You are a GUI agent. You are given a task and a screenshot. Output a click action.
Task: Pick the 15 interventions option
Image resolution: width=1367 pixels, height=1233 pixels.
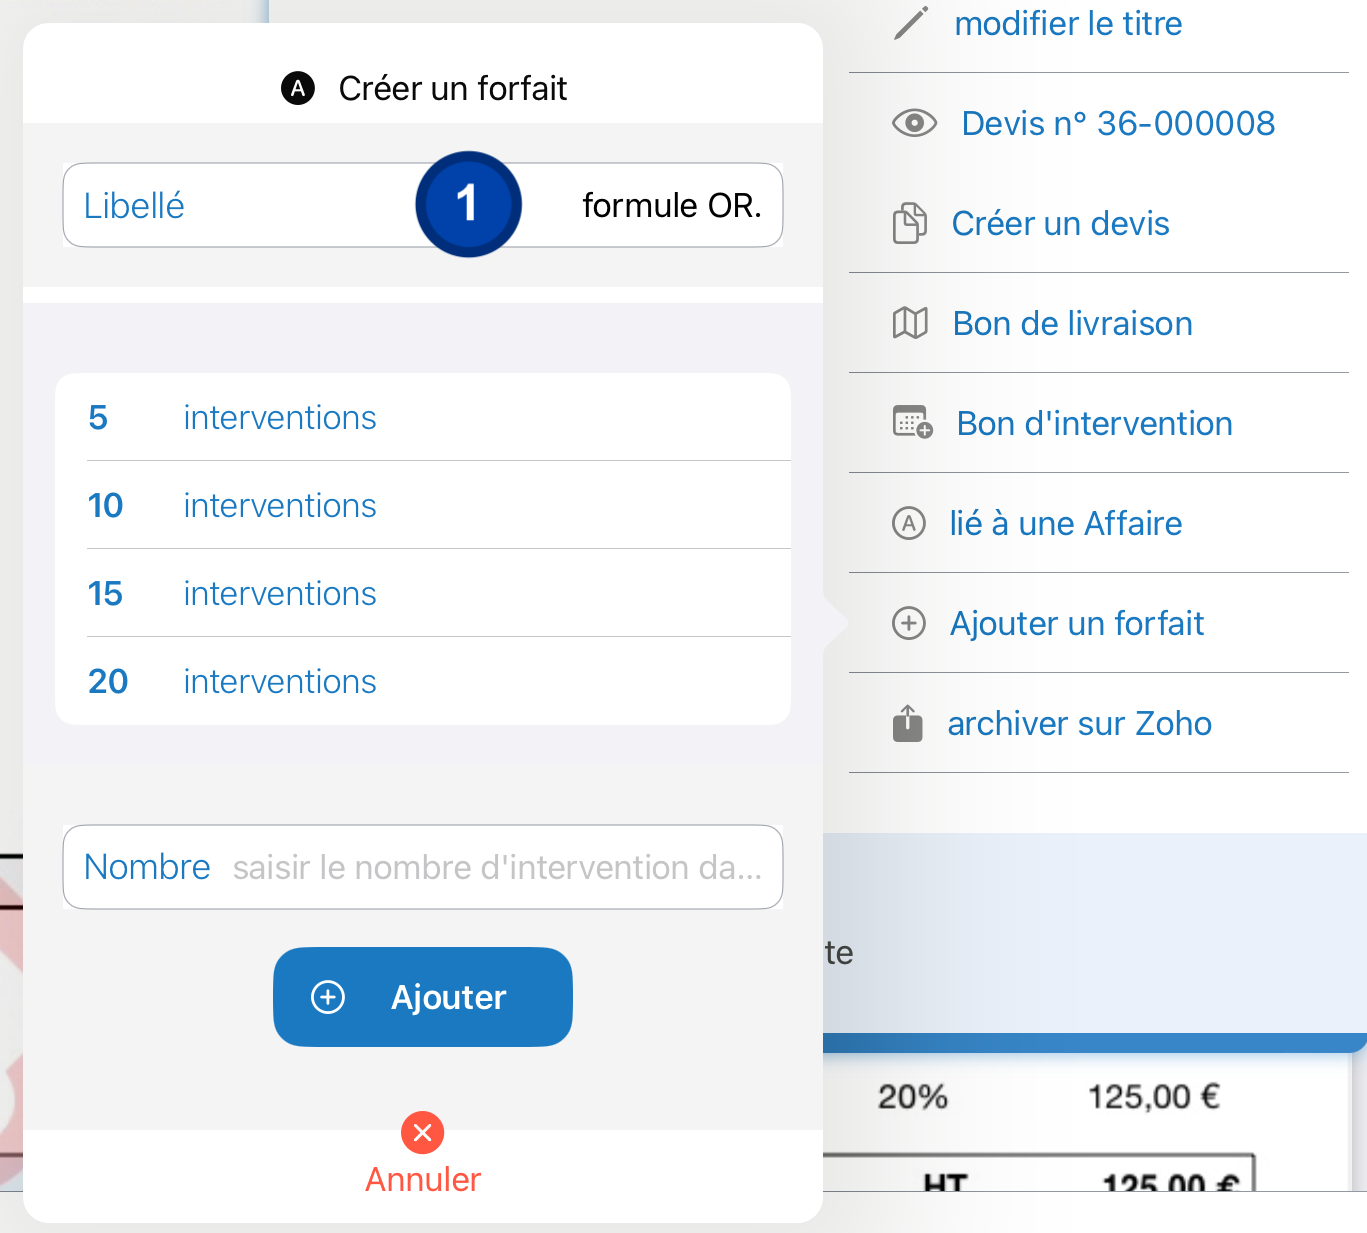(423, 593)
